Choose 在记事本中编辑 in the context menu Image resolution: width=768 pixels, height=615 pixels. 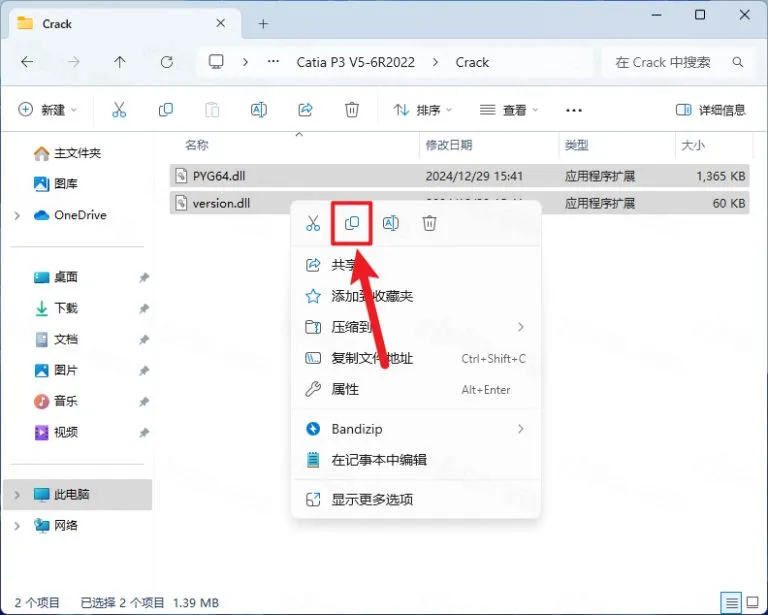coord(415,460)
